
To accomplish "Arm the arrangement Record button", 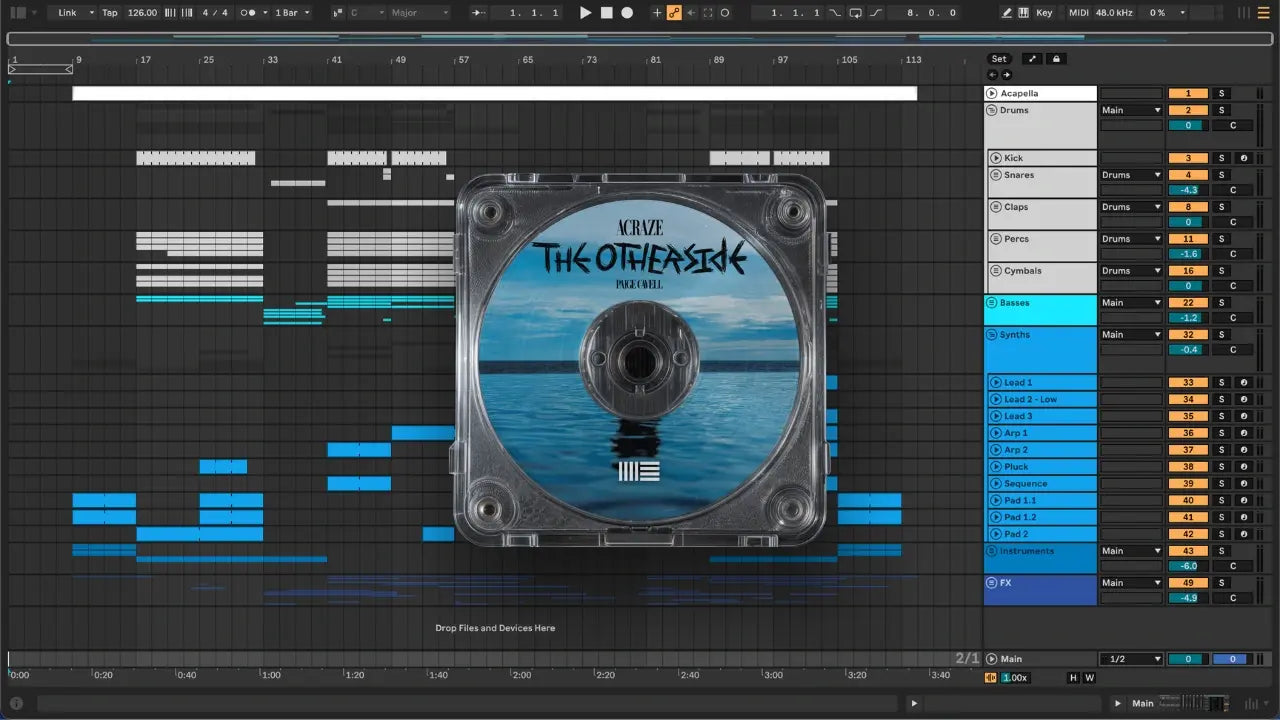I will click(627, 13).
